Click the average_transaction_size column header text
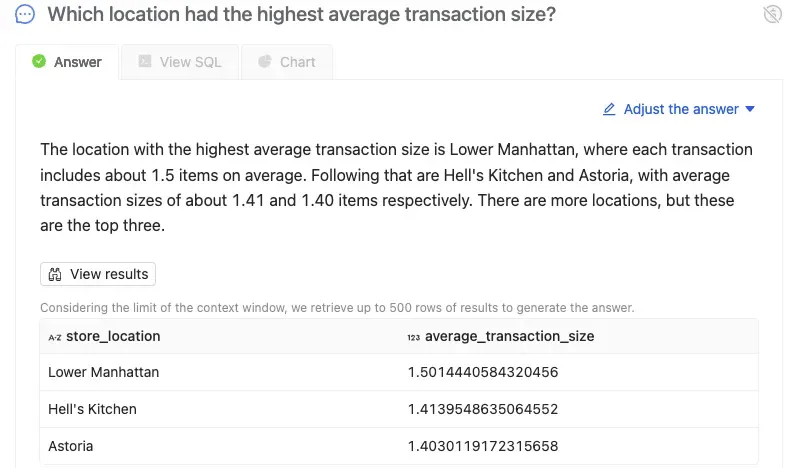This screenshot has height=468, width=799. click(509, 336)
